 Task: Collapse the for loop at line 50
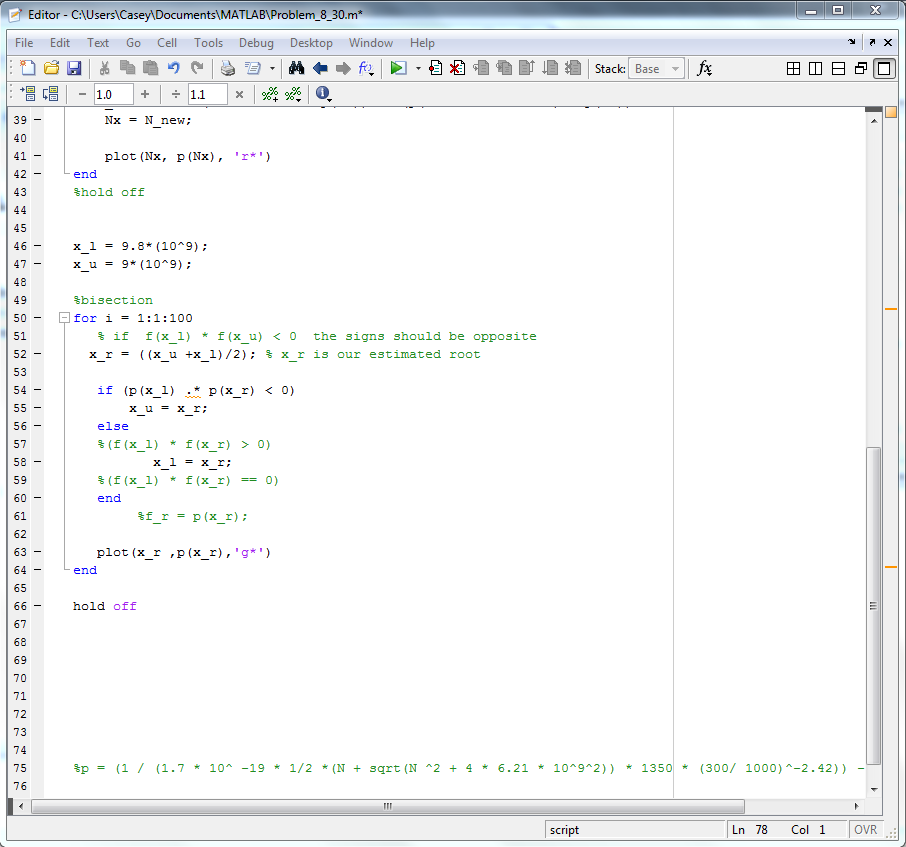coord(64,318)
